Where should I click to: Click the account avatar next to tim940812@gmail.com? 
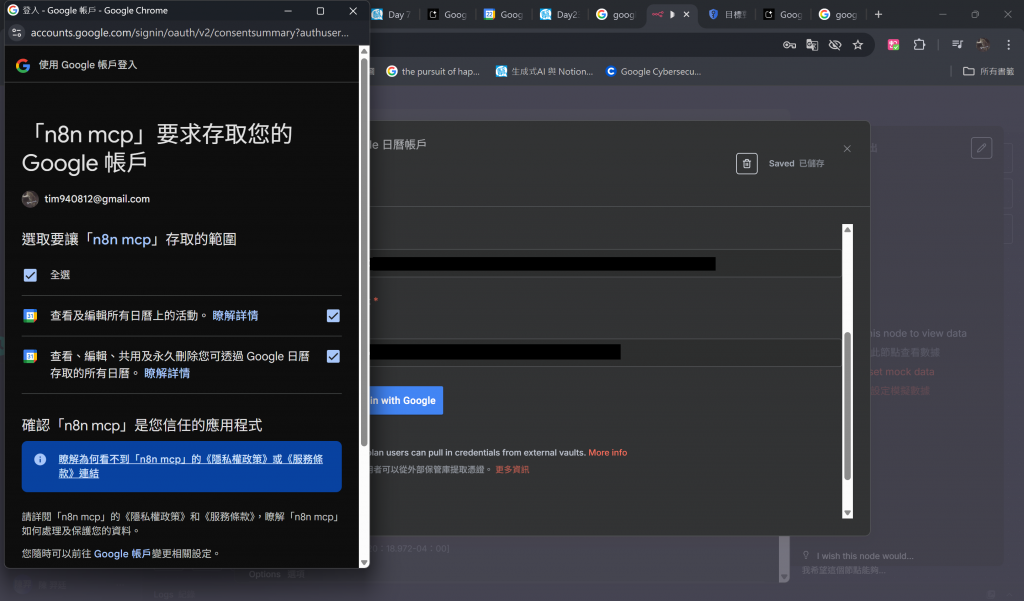(30, 199)
